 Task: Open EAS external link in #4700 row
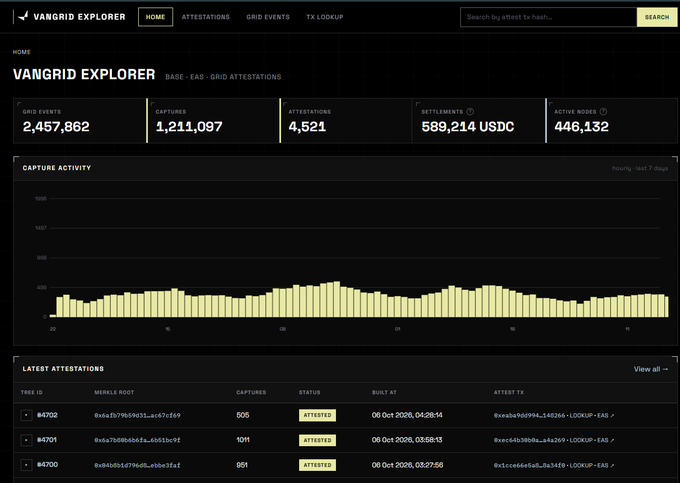[x=605, y=465]
